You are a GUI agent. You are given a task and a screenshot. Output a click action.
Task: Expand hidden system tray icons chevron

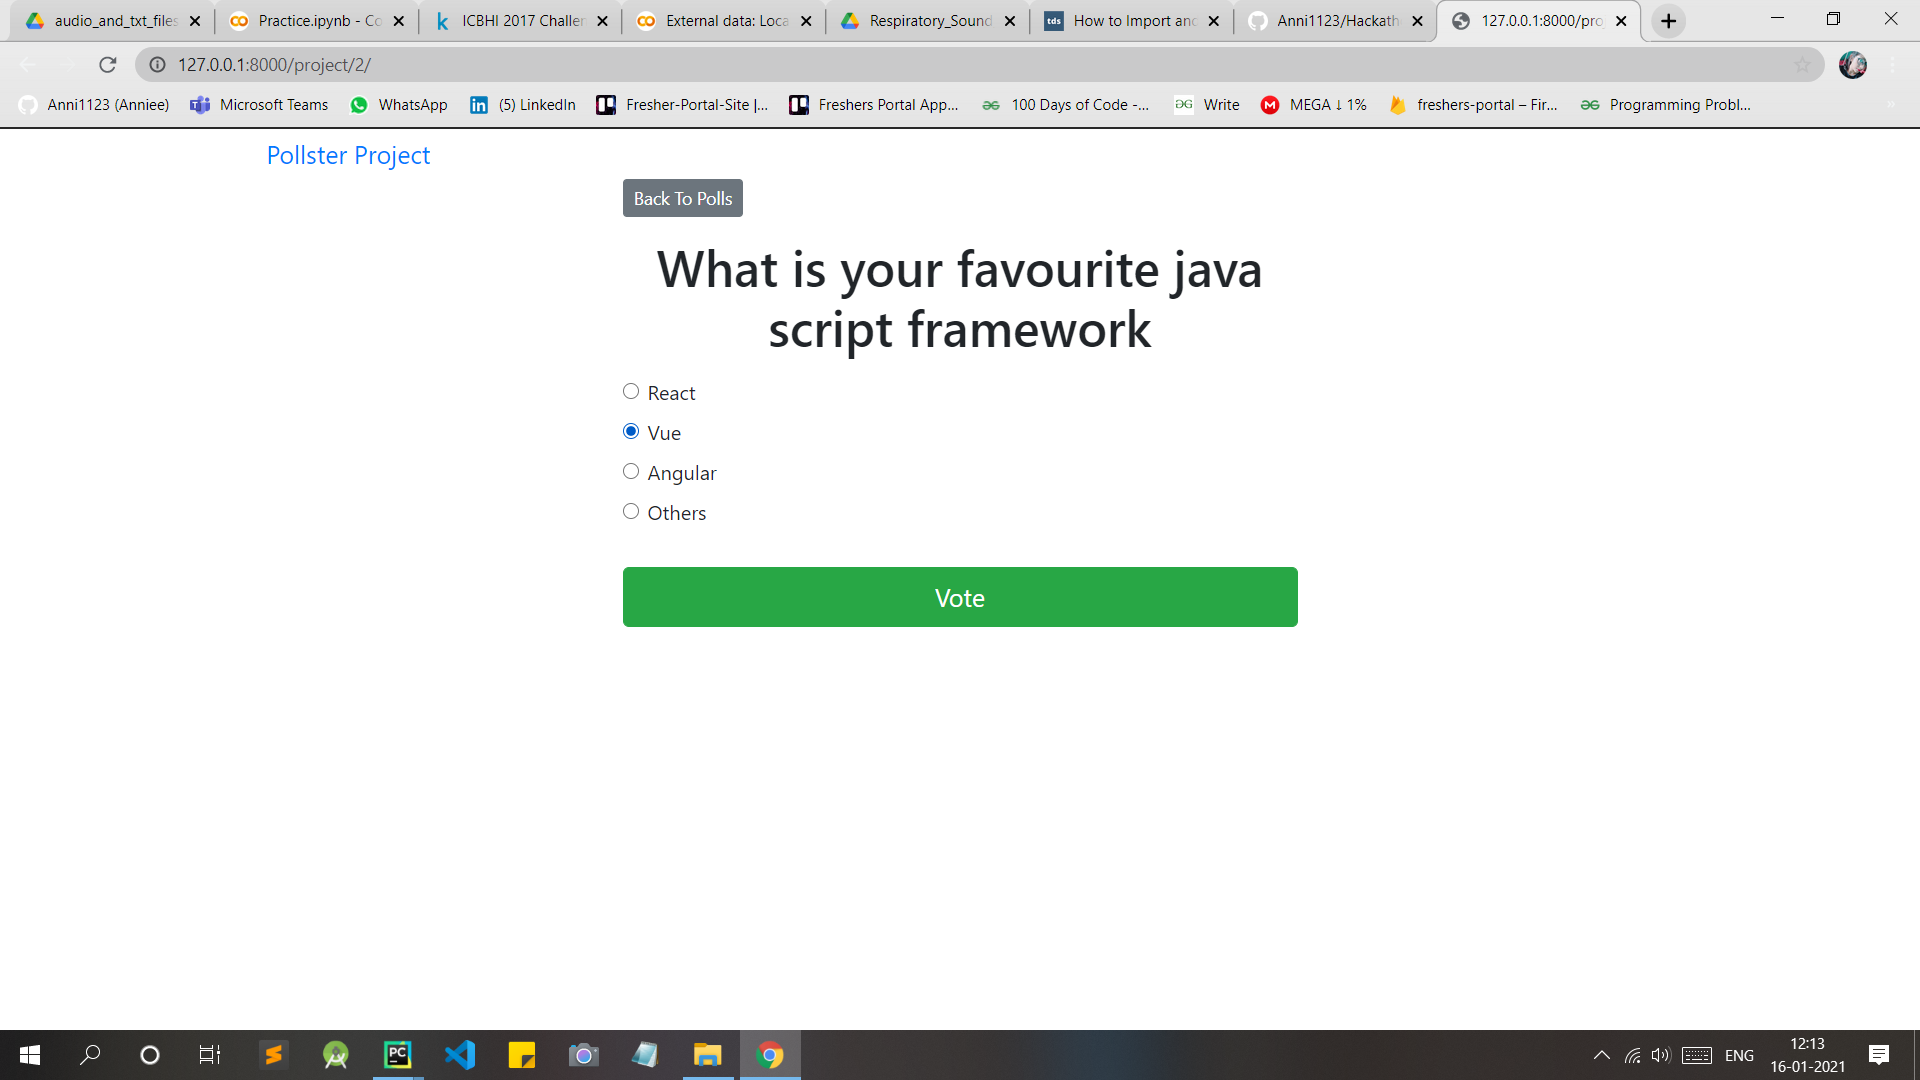tap(1601, 1055)
